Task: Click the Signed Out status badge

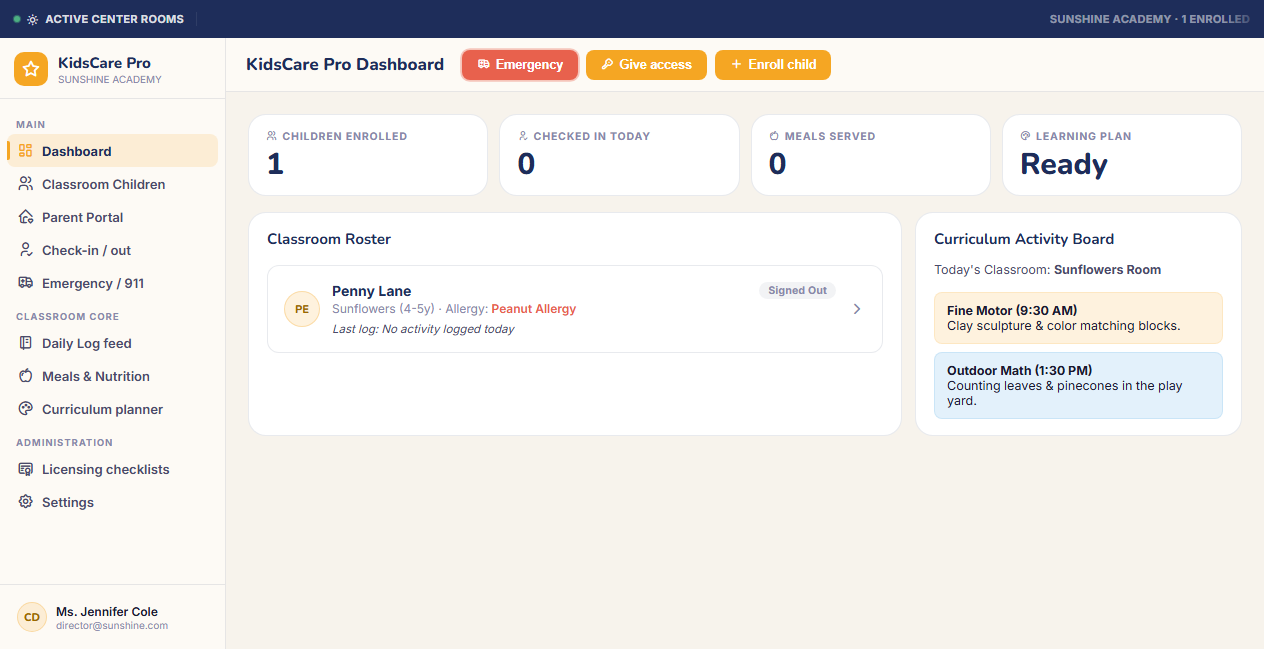Action: point(797,290)
